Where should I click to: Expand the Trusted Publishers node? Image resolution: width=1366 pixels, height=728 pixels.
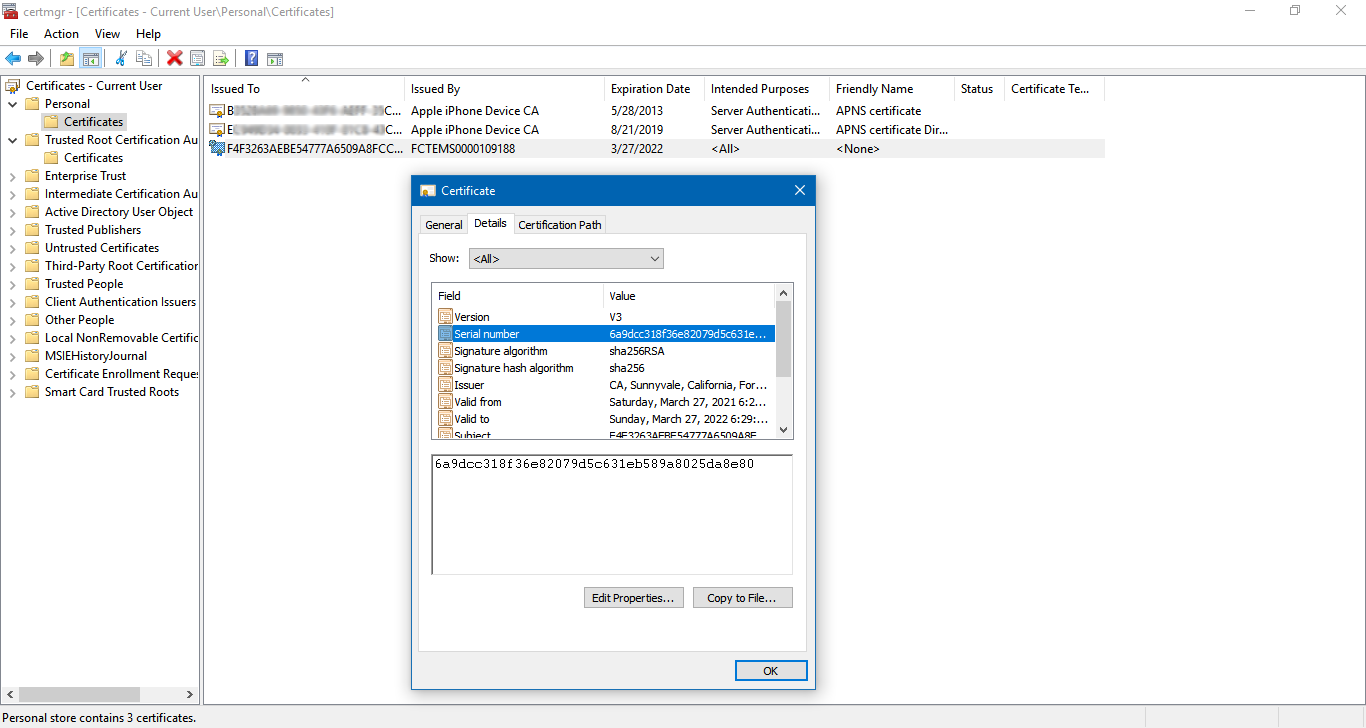[12, 230]
